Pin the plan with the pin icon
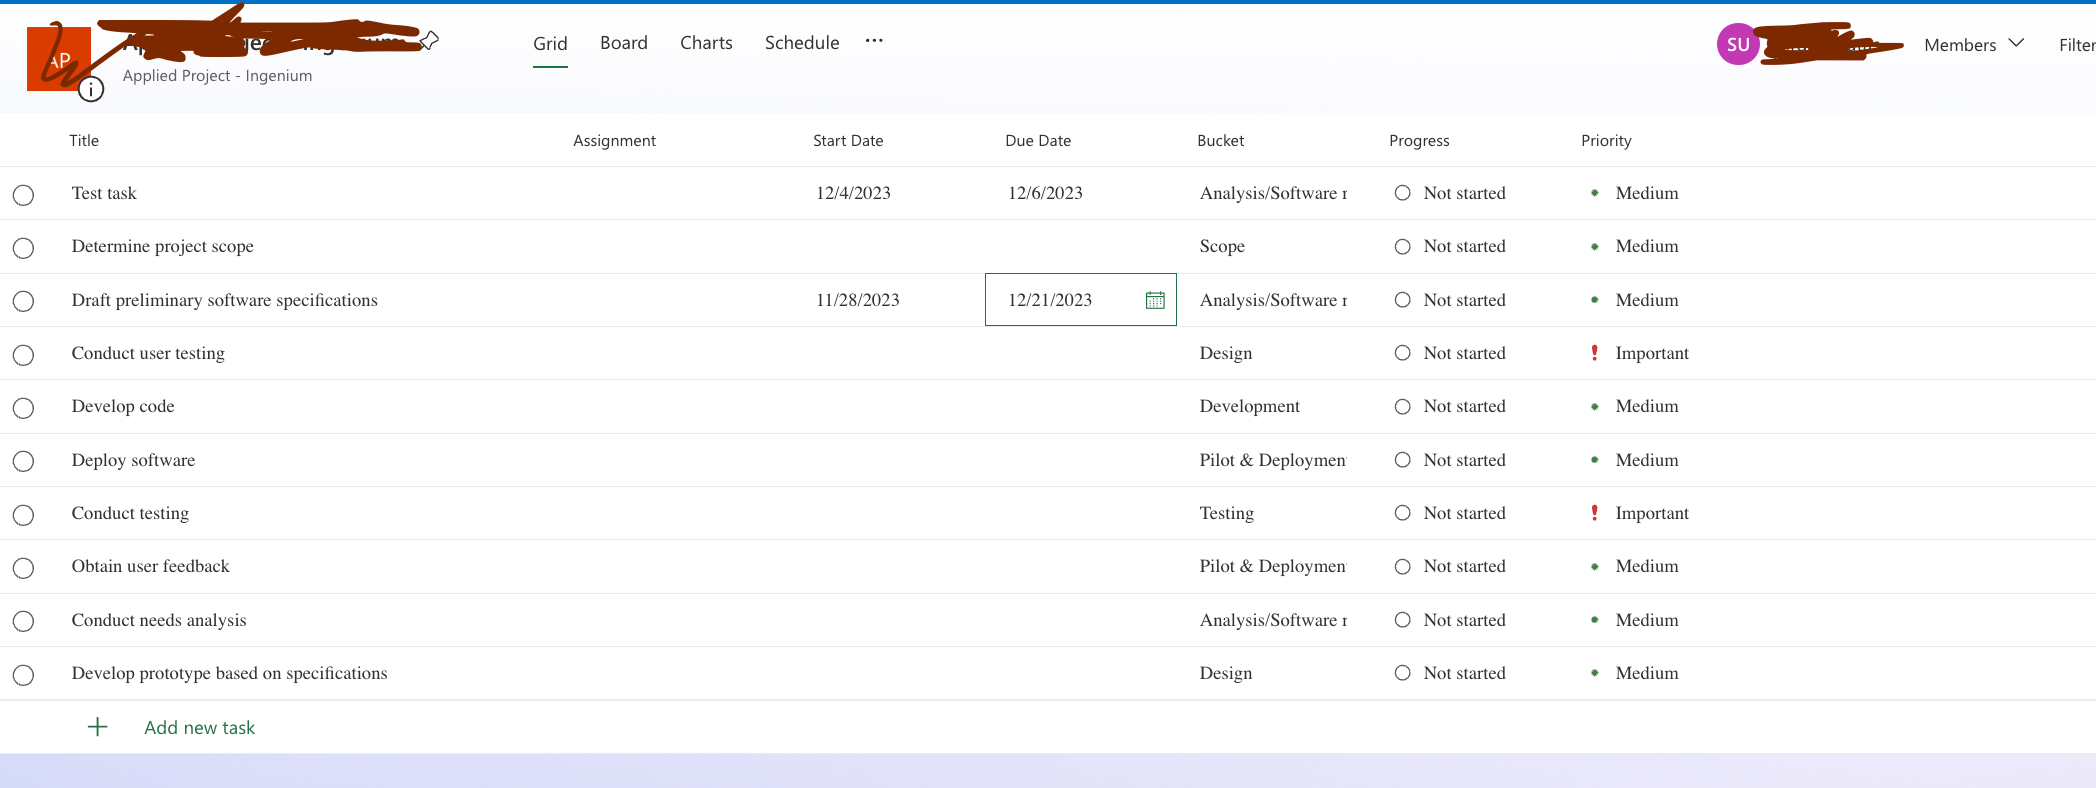 429,41
